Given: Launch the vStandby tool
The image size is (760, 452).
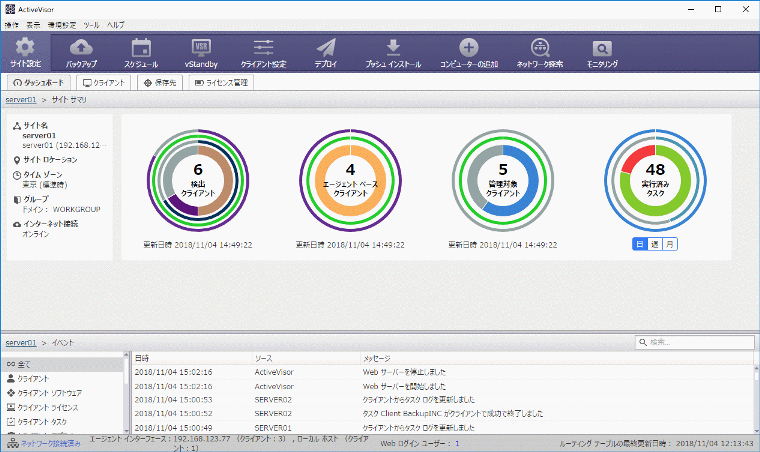Looking at the screenshot, I should (201, 52).
